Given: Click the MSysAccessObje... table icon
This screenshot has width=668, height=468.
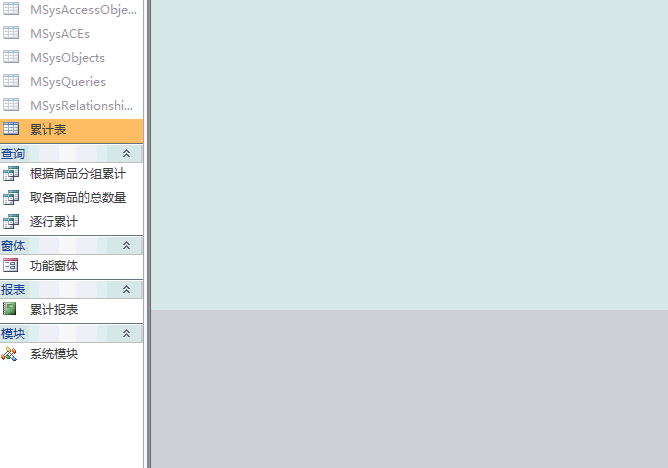Looking at the screenshot, I should (11, 9).
